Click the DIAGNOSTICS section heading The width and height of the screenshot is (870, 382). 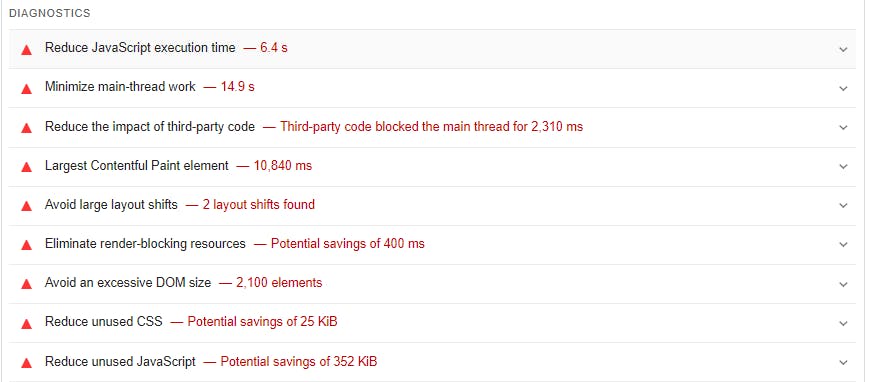50,13
